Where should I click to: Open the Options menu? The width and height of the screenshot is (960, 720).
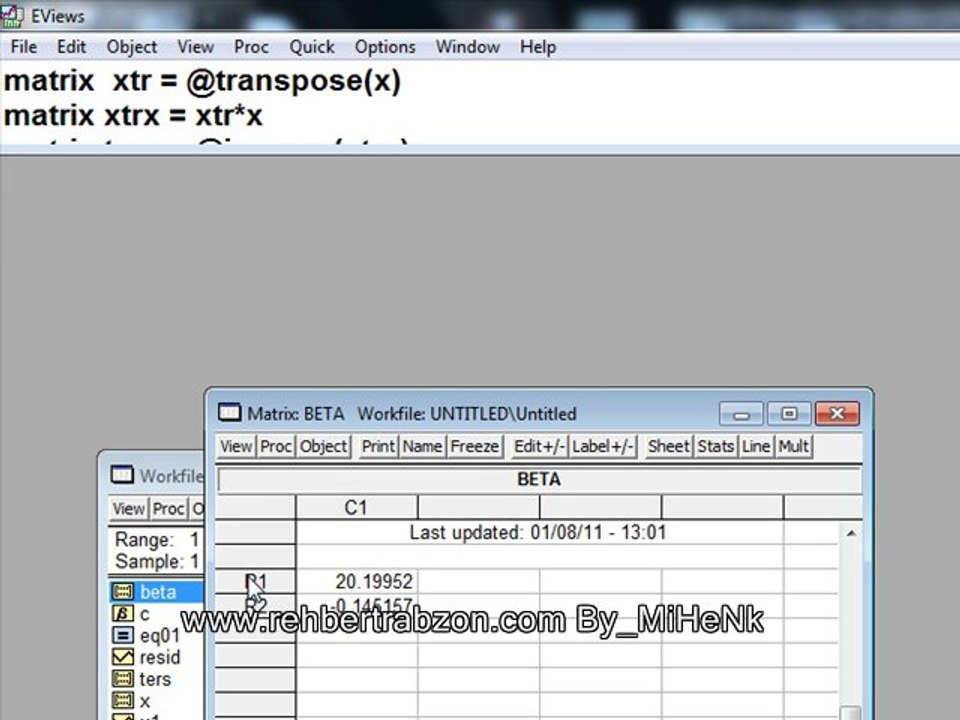click(x=385, y=47)
